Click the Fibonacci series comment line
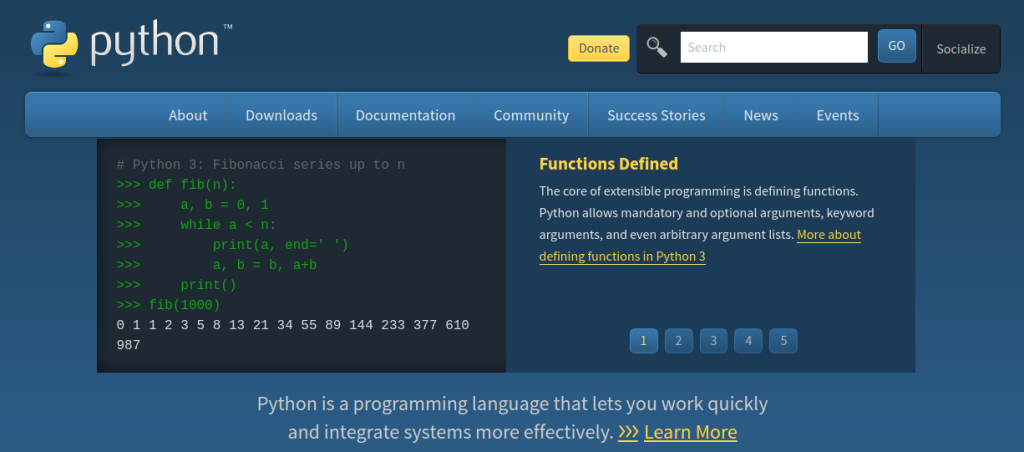Viewport: 1024px width, 452px height. point(261,165)
